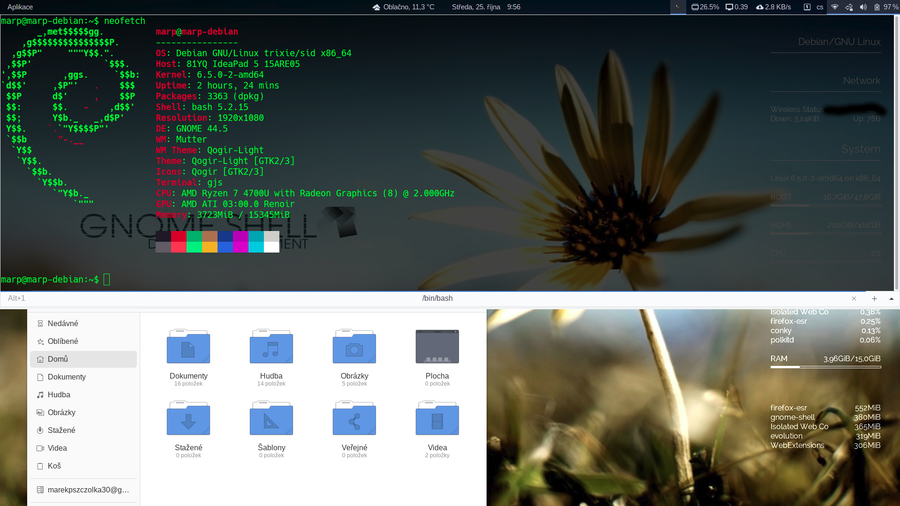This screenshot has width=900, height=506.
Task: Select the Videa film folder icon
Action: pyautogui.click(x=437, y=418)
